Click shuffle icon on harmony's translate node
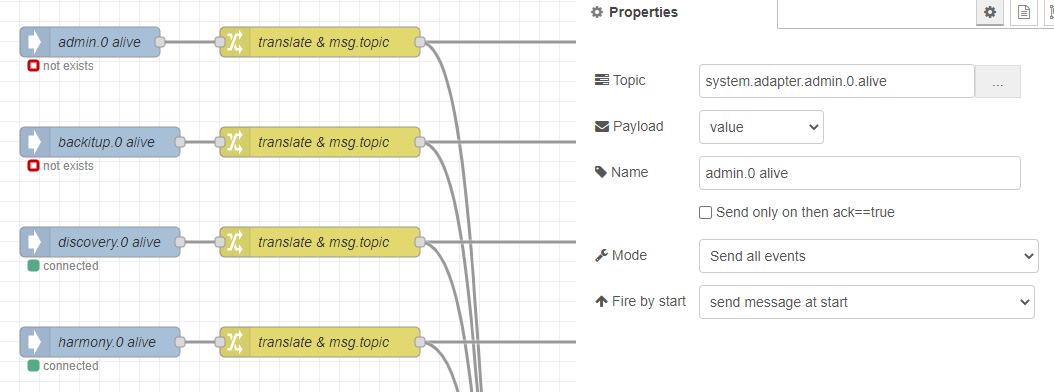Screen dimensions: 1054x392 [x=235, y=342]
